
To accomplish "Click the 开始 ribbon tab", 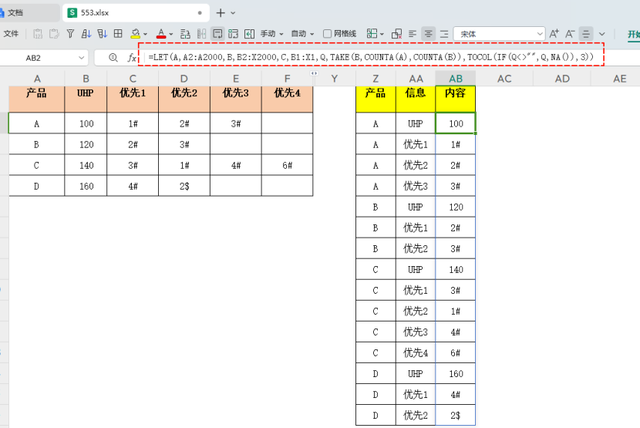I will coord(634,34).
